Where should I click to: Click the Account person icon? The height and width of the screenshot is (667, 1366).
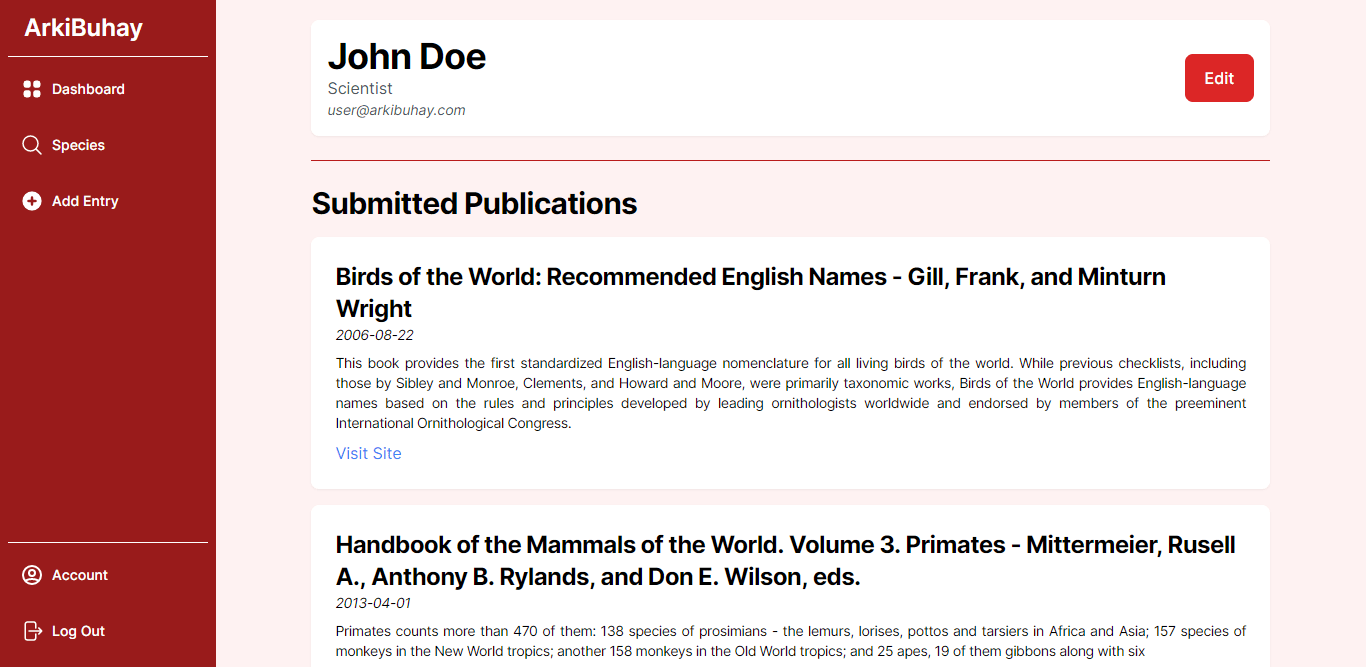click(32, 575)
